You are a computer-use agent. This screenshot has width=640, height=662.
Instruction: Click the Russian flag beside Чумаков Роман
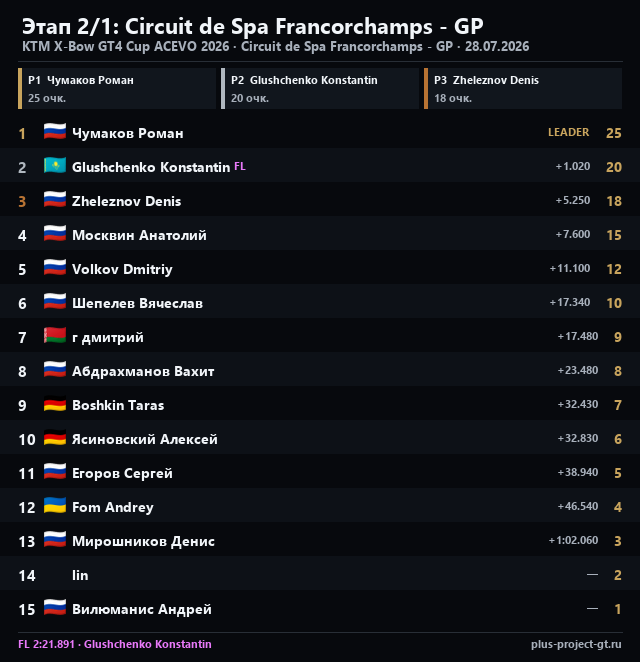pos(55,132)
